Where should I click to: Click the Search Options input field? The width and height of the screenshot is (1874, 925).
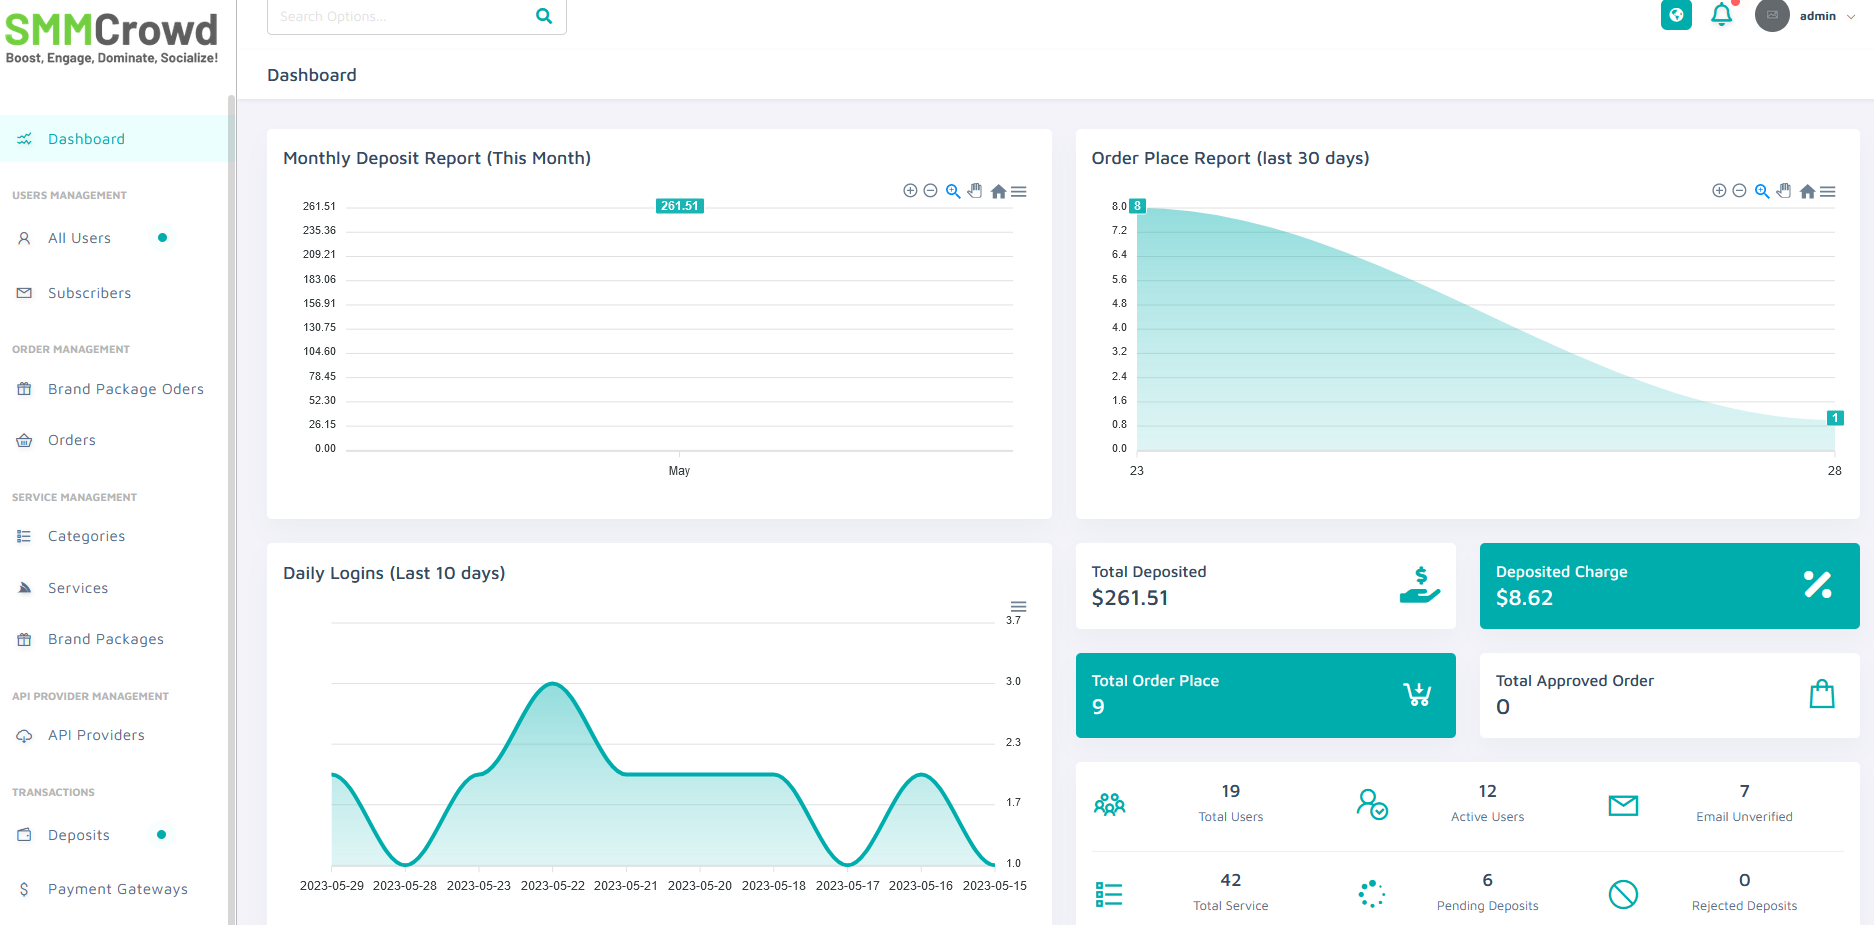(x=400, y=16)
